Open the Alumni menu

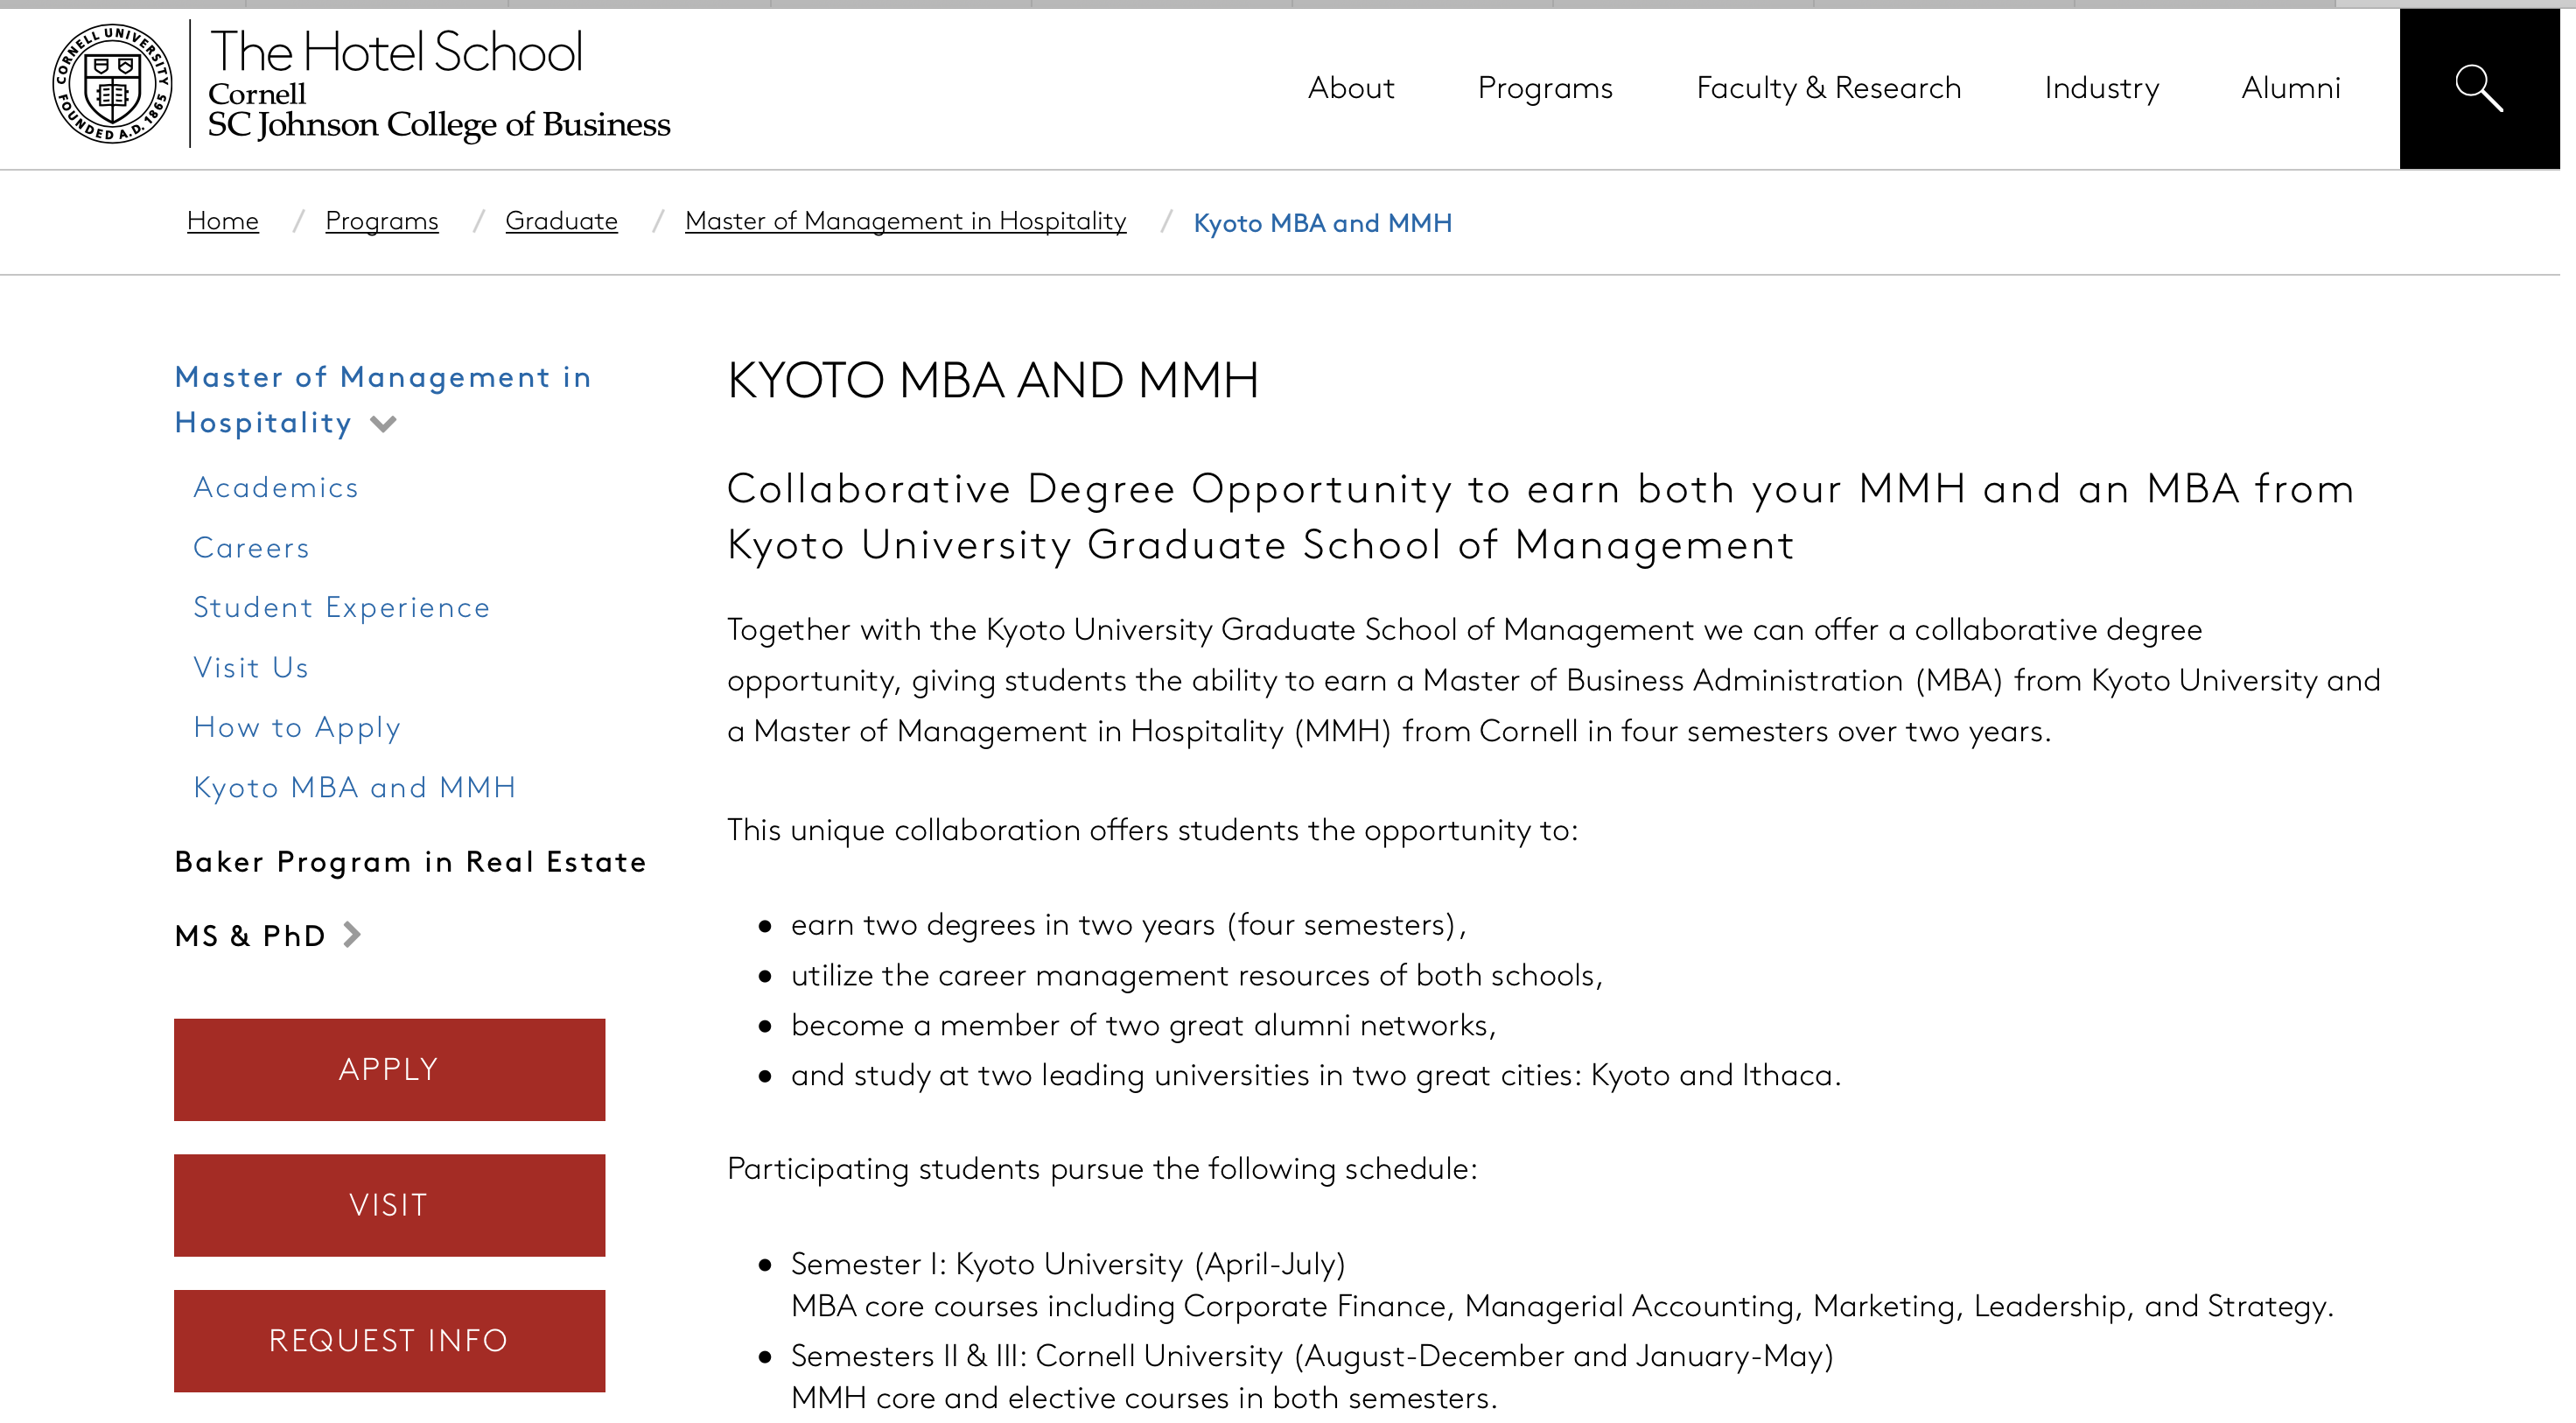click(x=2290, y=88)
